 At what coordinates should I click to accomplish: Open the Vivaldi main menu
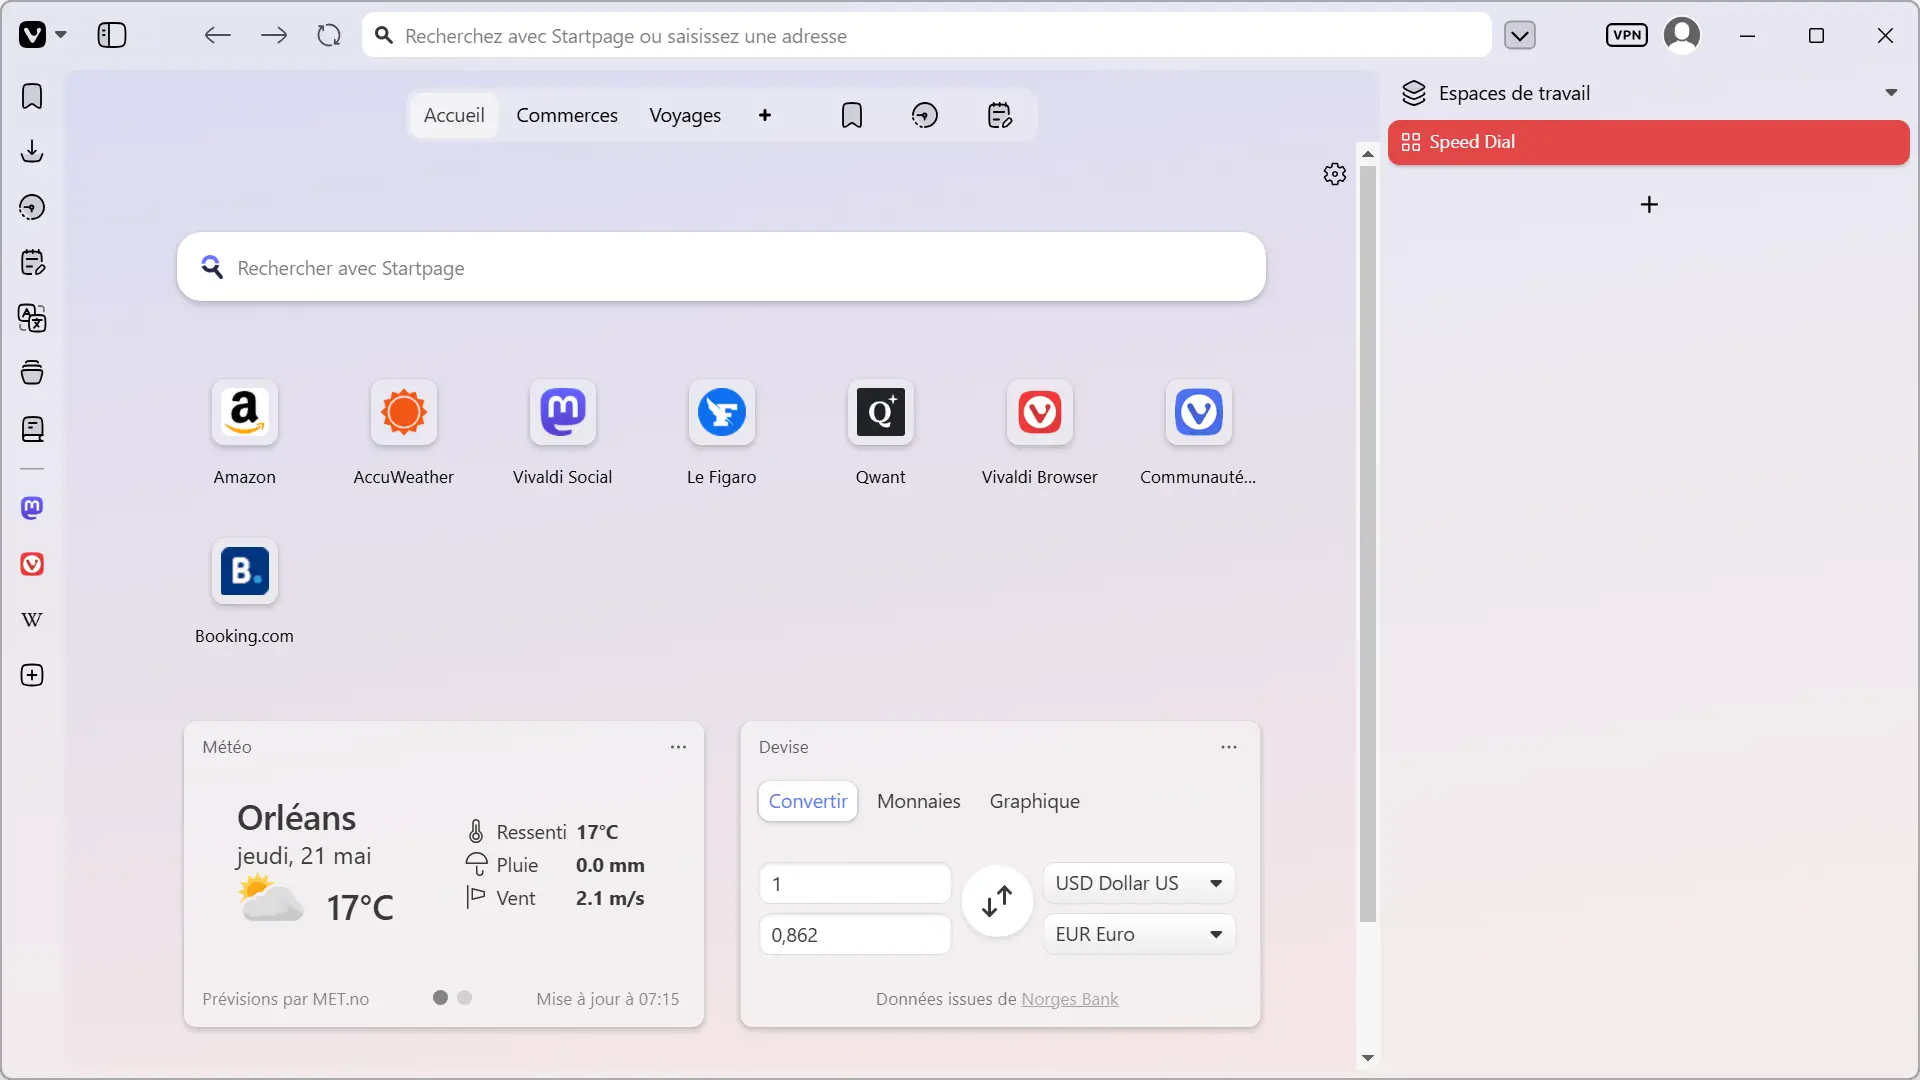pos(42,35)
